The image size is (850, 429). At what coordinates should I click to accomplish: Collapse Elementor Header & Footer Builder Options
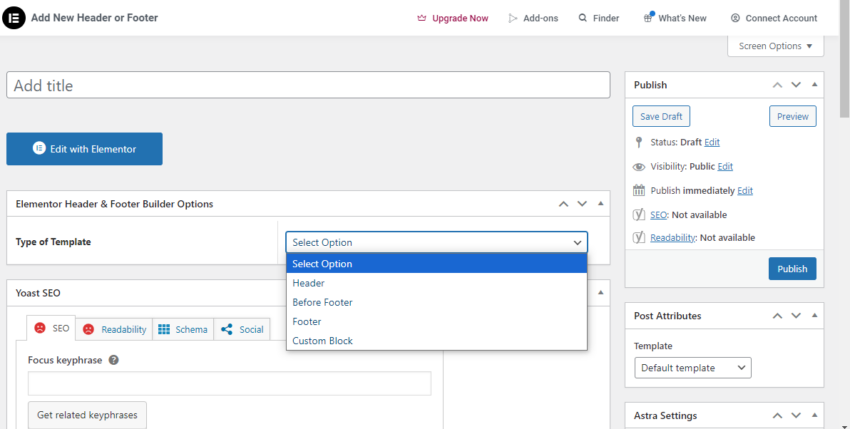coord(601,204)
